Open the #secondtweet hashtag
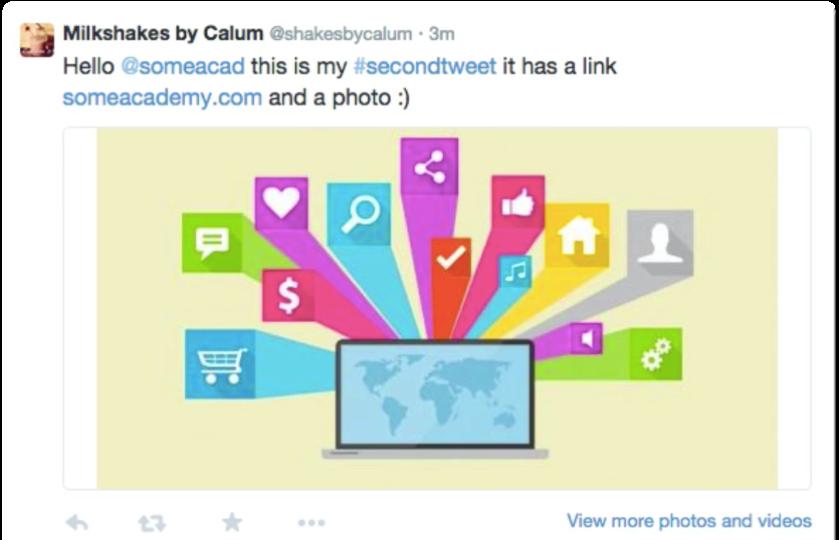 pyautogui.click(x=425, y=66)
